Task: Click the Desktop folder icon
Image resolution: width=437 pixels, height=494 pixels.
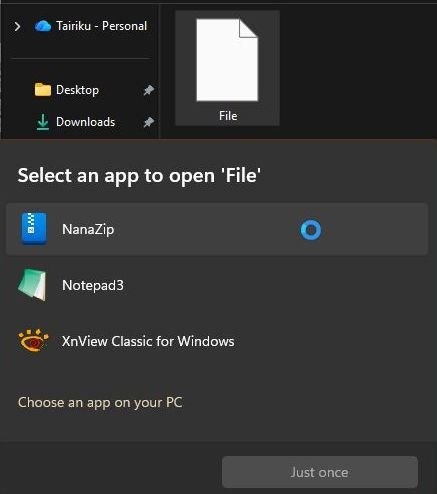Action: (x=43, y=90)
